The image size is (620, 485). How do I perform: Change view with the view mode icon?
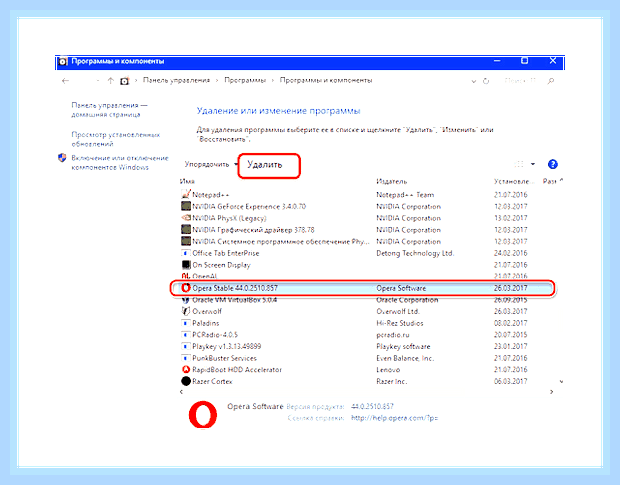point(519,164)
